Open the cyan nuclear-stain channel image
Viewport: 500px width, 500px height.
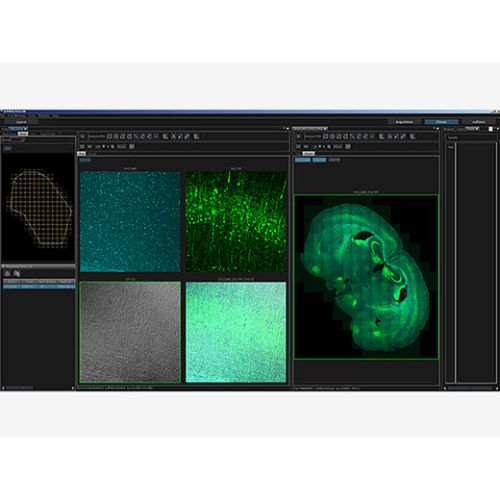(130, 222)
